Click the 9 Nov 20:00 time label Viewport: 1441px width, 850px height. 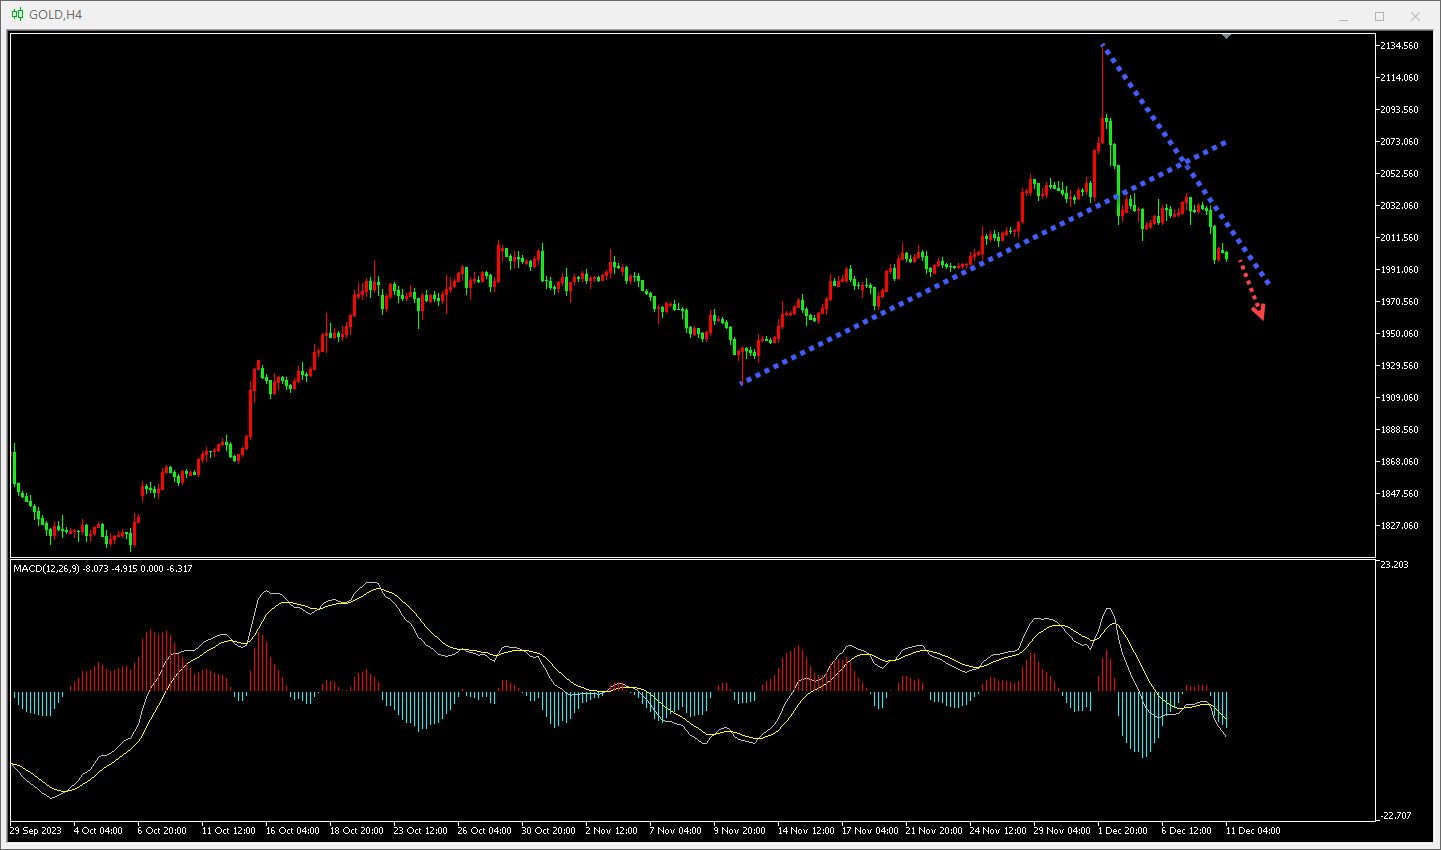740,831
